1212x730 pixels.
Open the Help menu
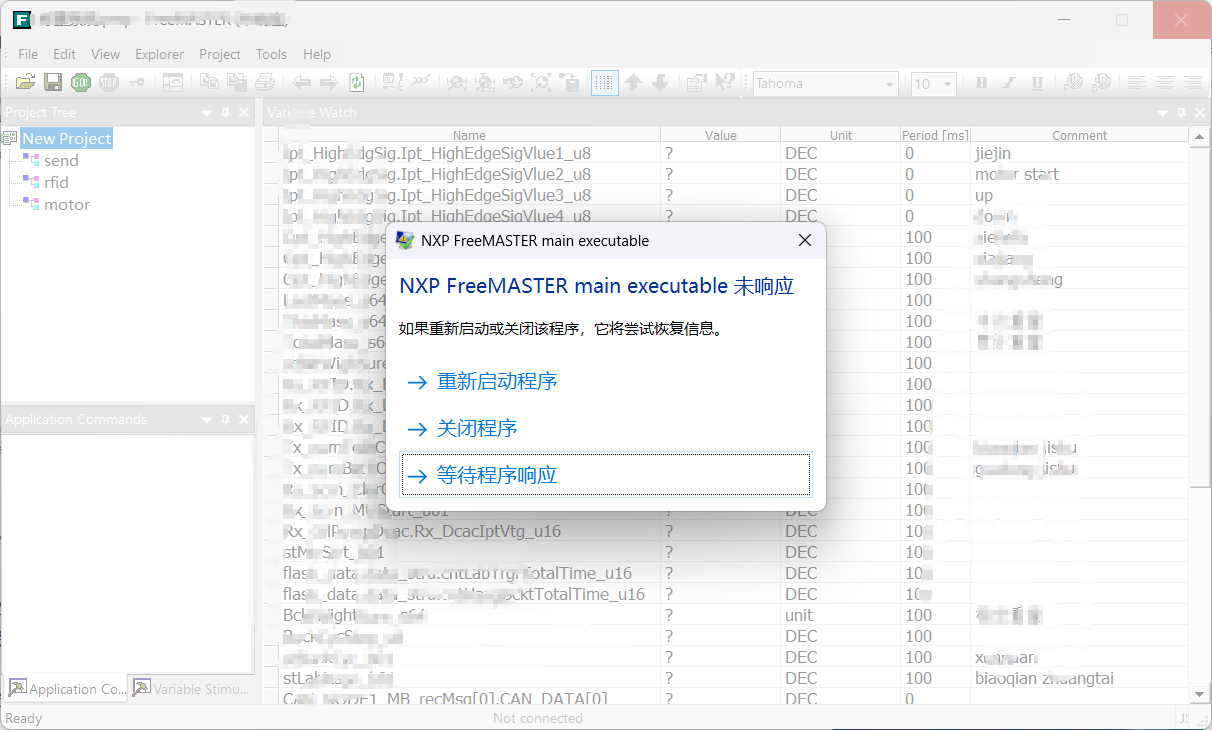click(x=317, y=54)
